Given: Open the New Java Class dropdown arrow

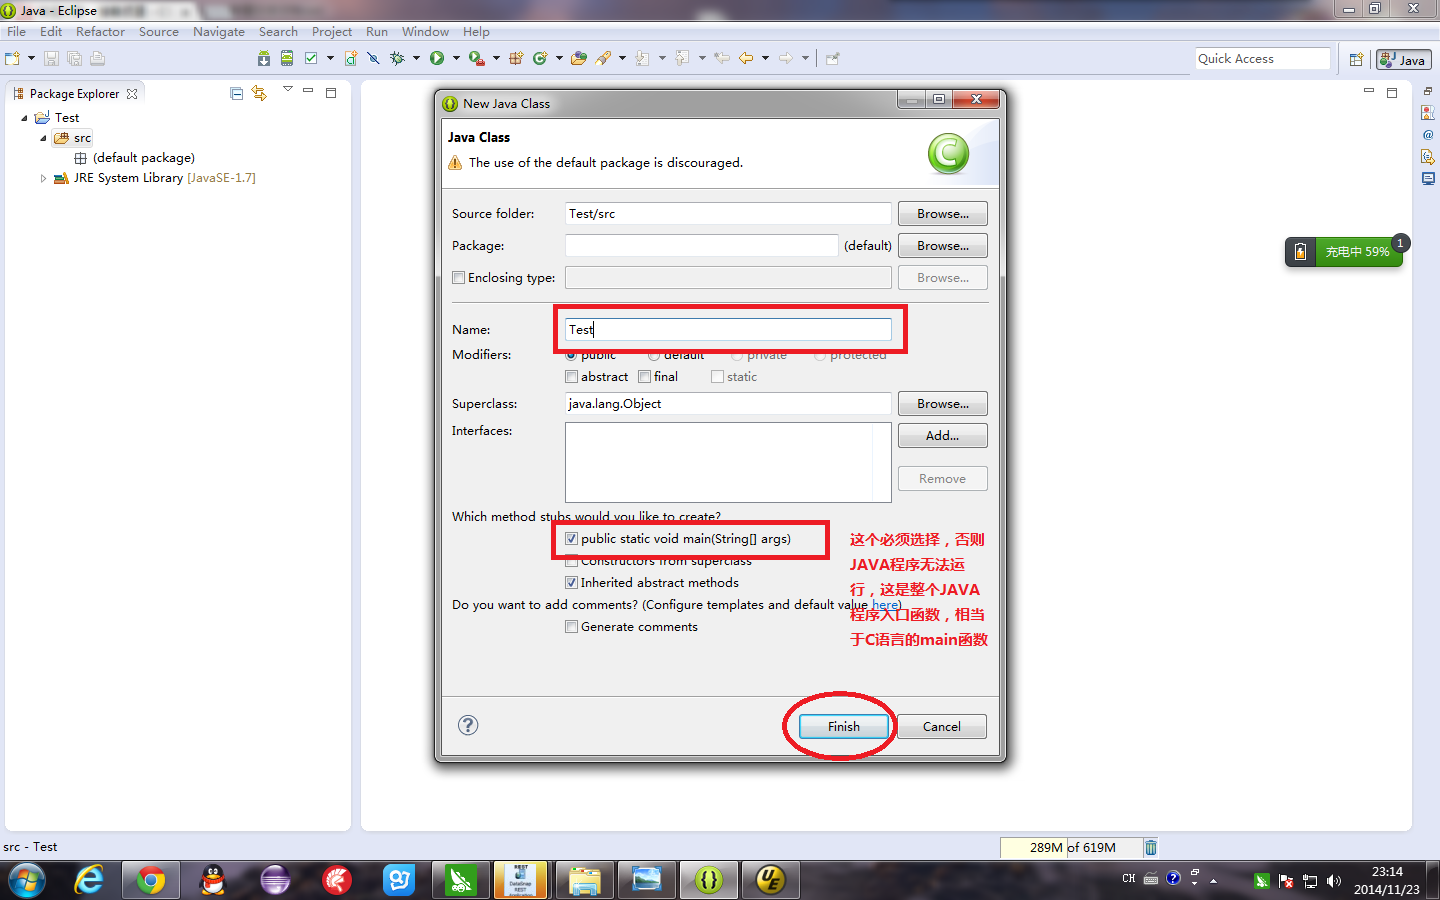Looking at the screenshot, I should point(559,58).
